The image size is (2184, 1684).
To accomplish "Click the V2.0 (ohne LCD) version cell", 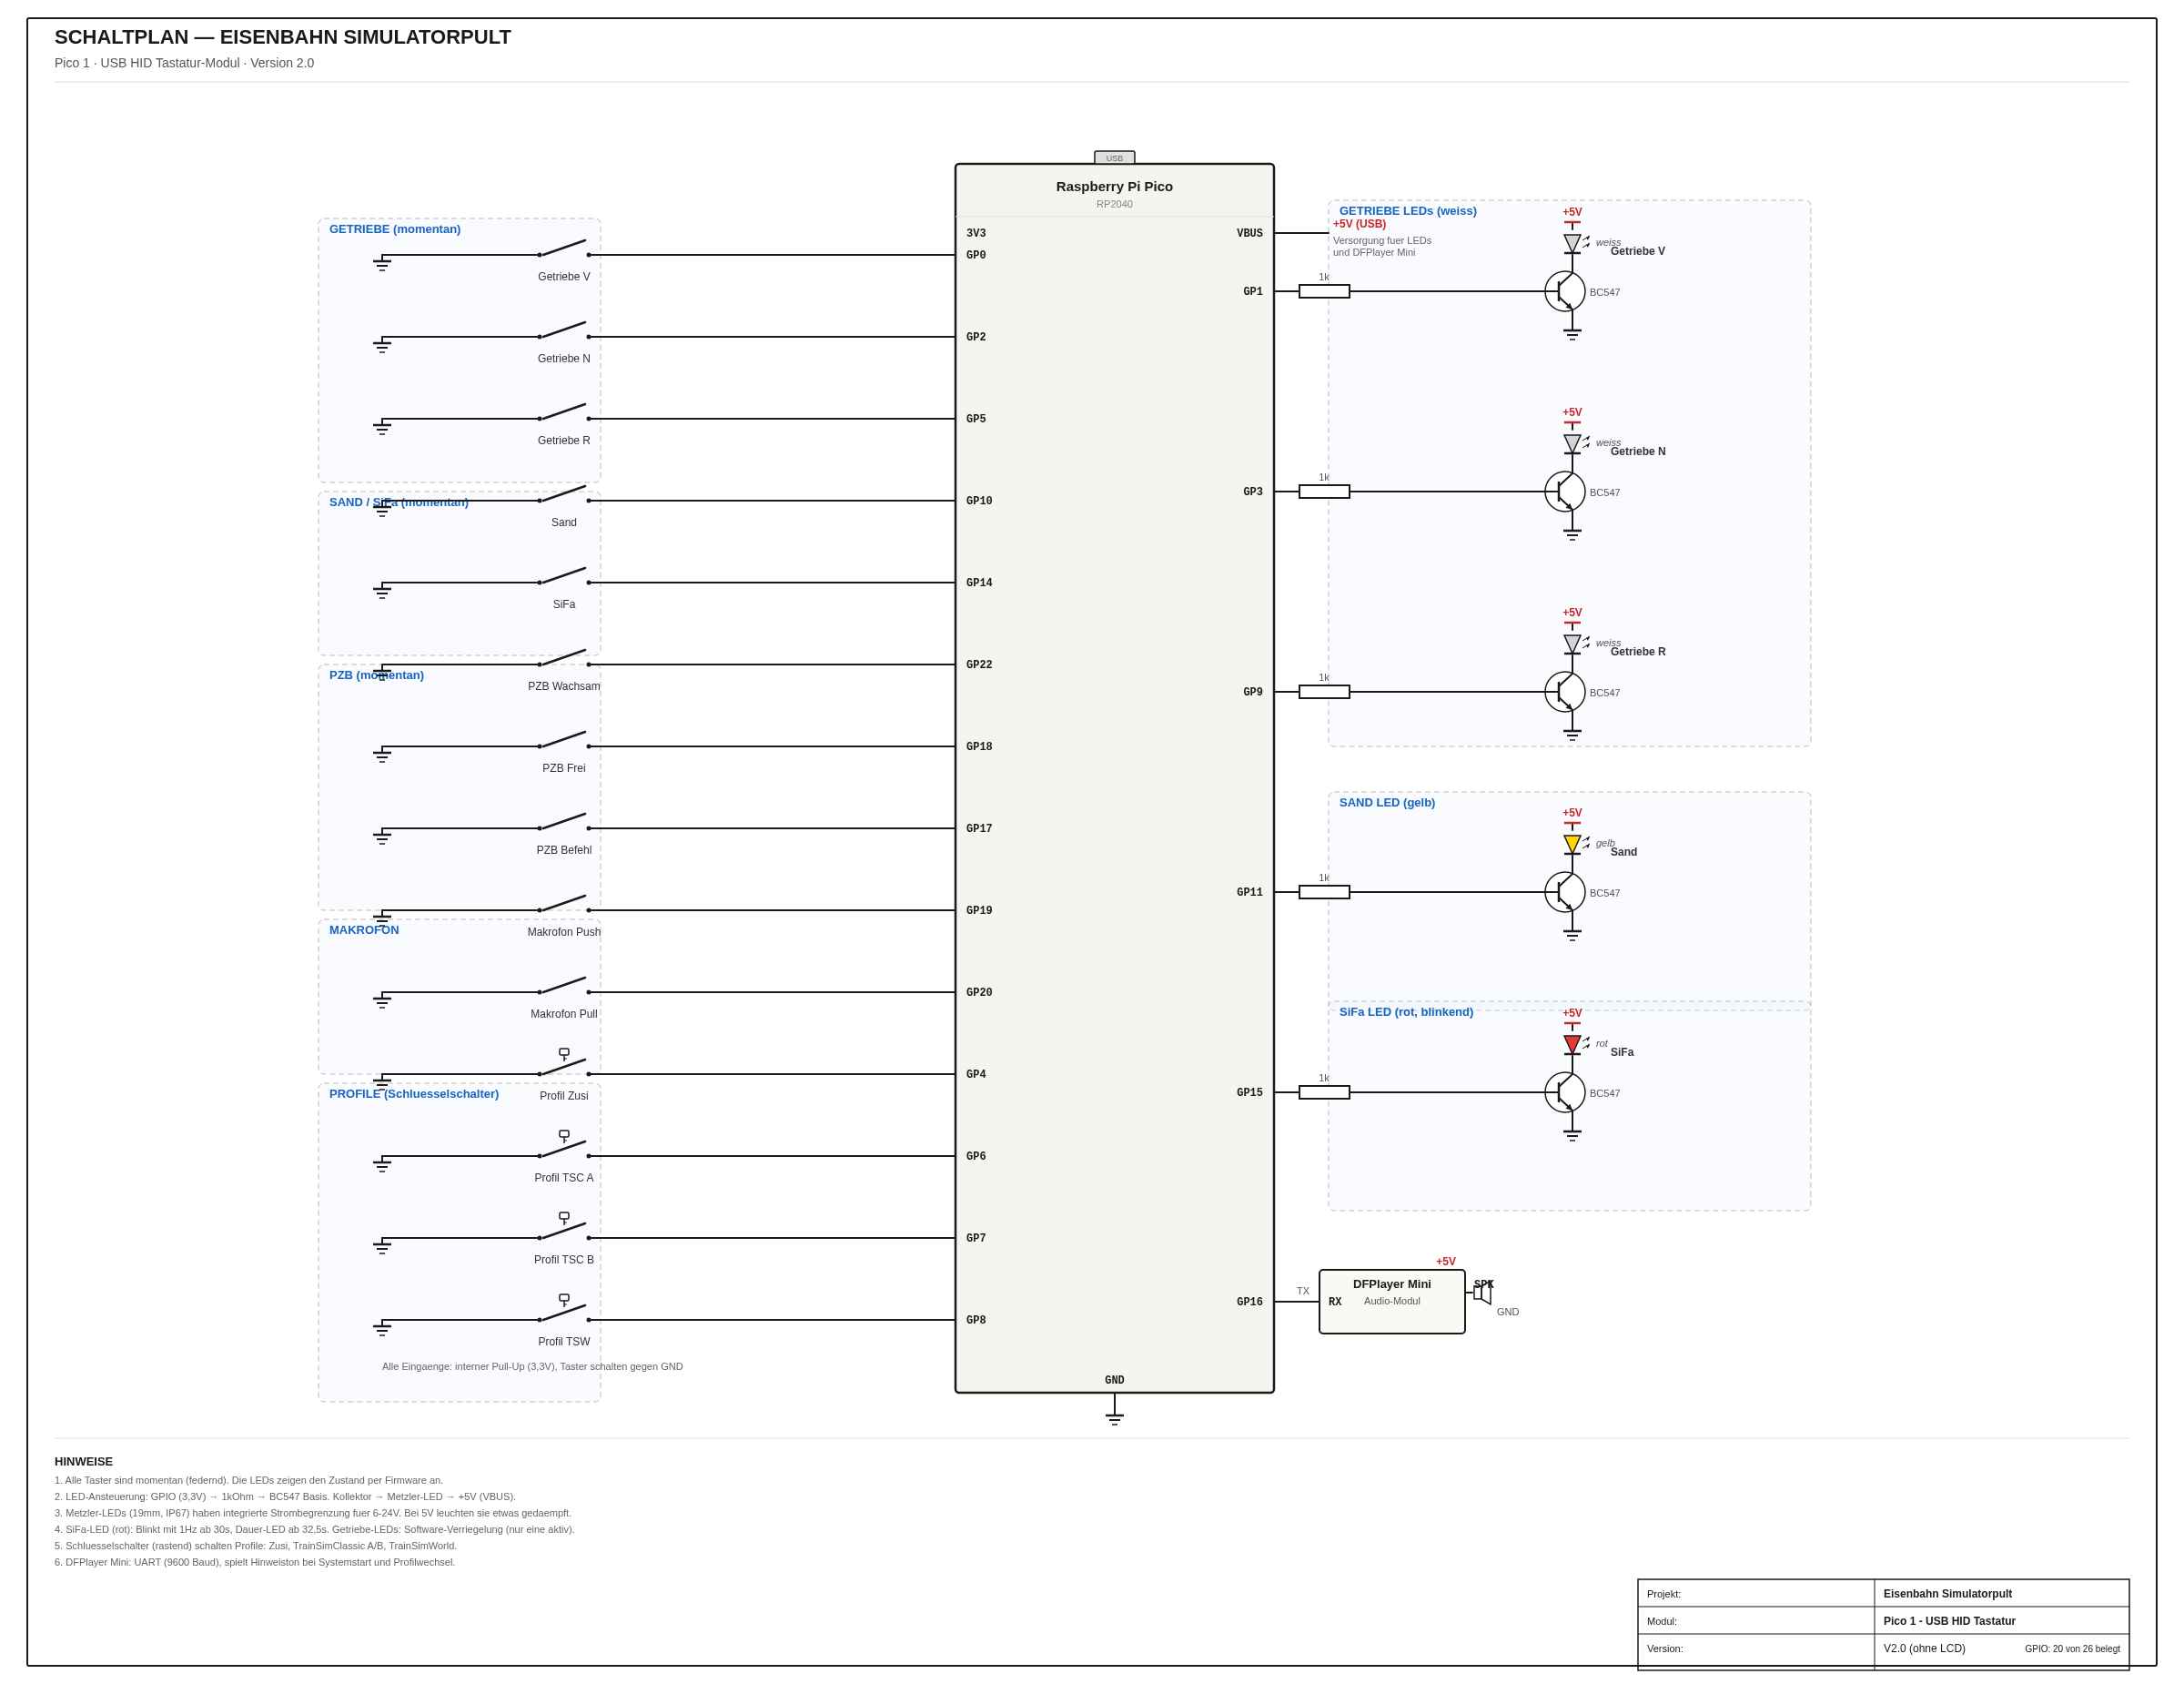I will (x=1924, y=1648).
